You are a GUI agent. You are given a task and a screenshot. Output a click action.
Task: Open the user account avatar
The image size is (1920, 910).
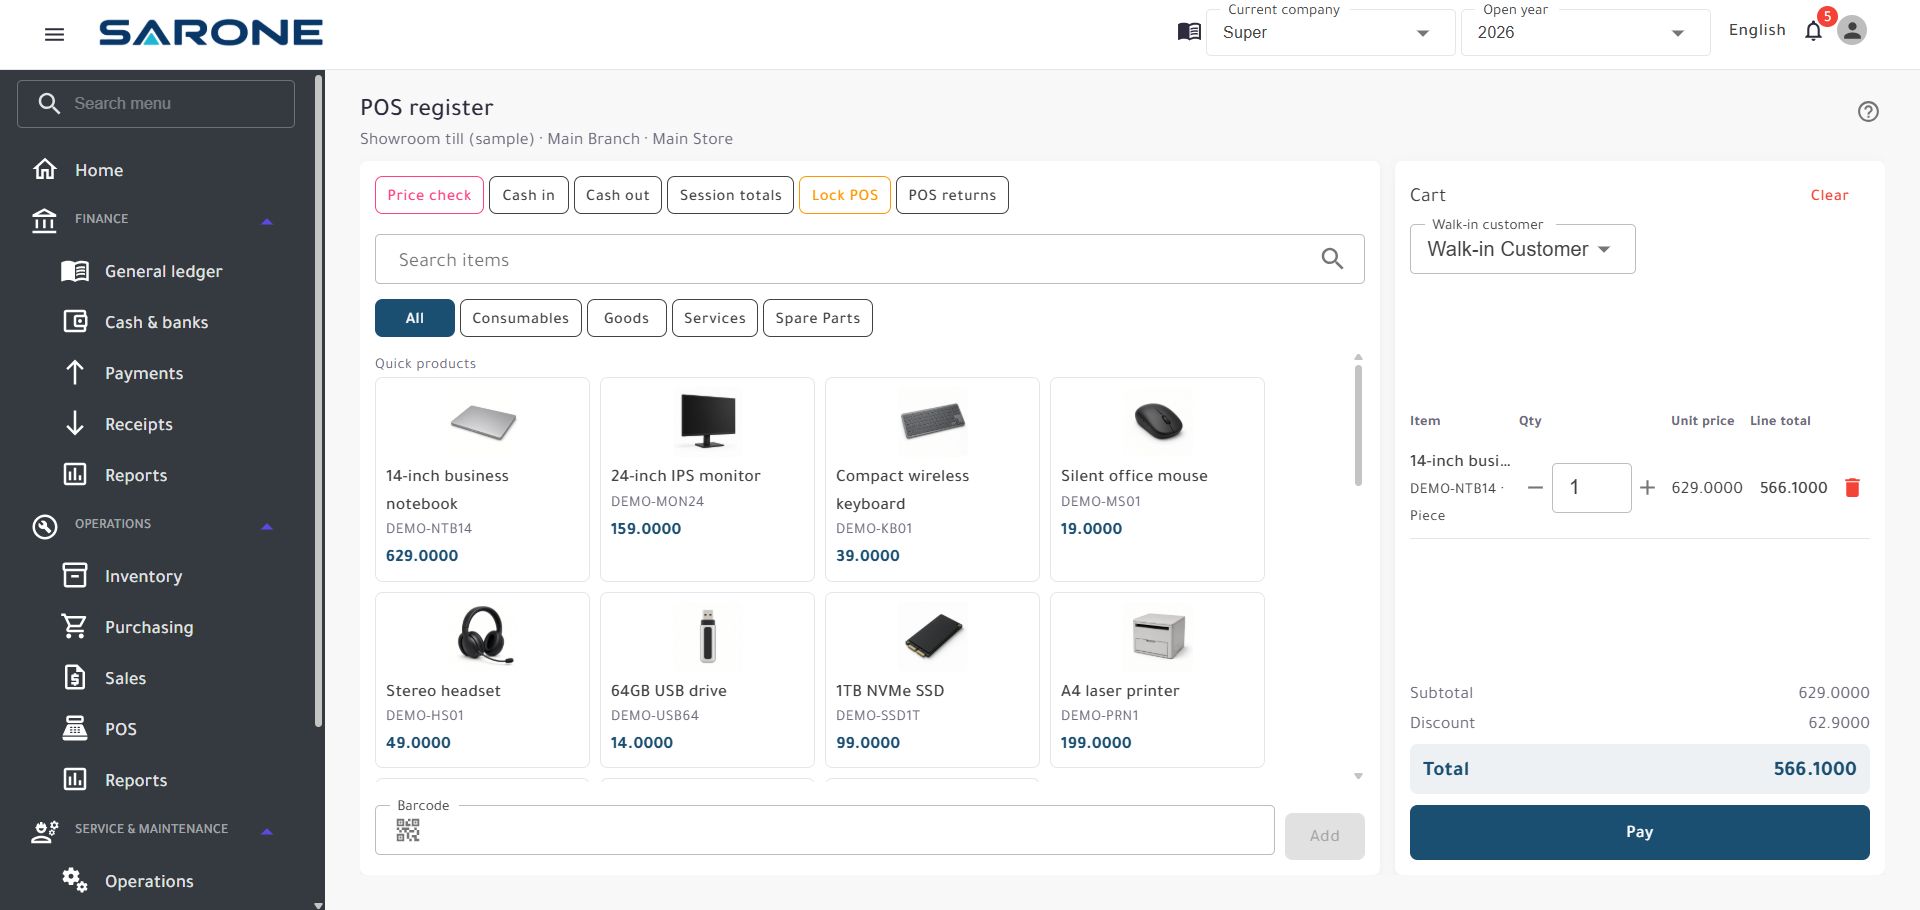click(x=1852, y=31)
